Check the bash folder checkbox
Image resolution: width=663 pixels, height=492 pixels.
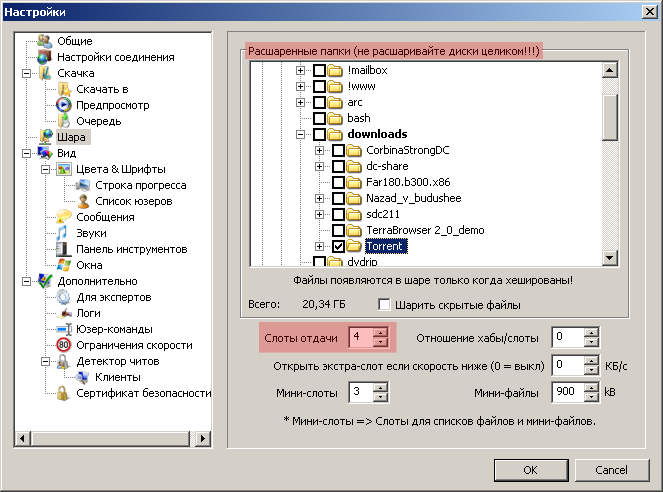[x=319, y=118]
